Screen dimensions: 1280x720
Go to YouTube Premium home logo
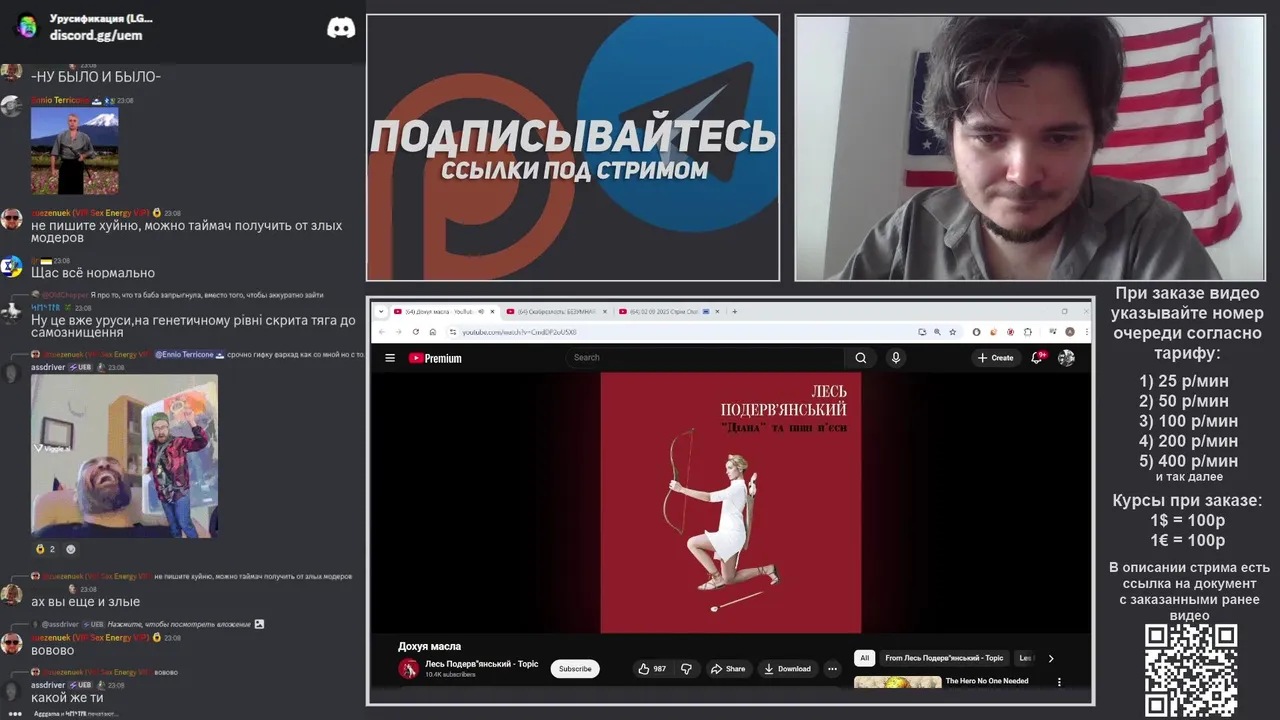point(435,358)
